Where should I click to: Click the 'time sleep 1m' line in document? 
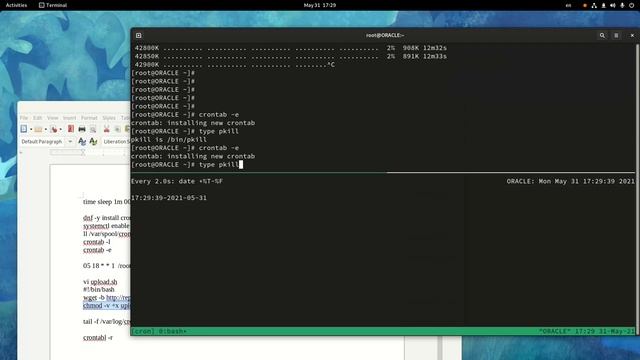[x=107, y=202]
